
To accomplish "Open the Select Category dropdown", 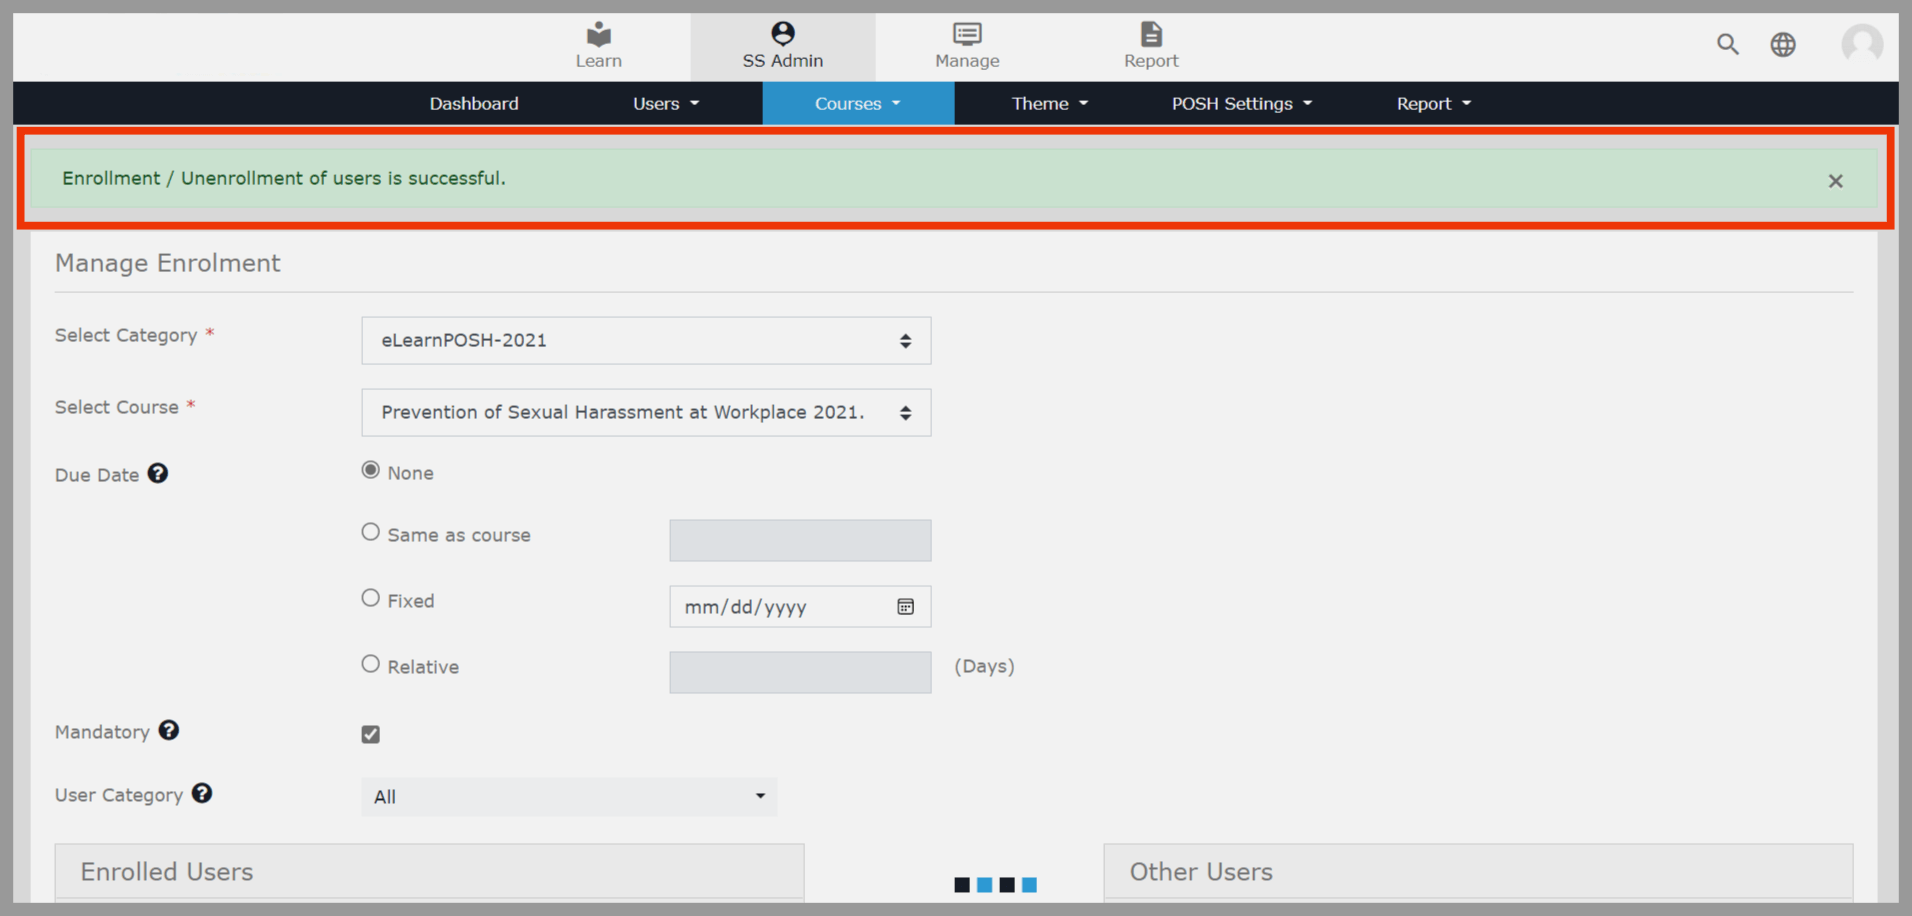I will click(646, 341).
